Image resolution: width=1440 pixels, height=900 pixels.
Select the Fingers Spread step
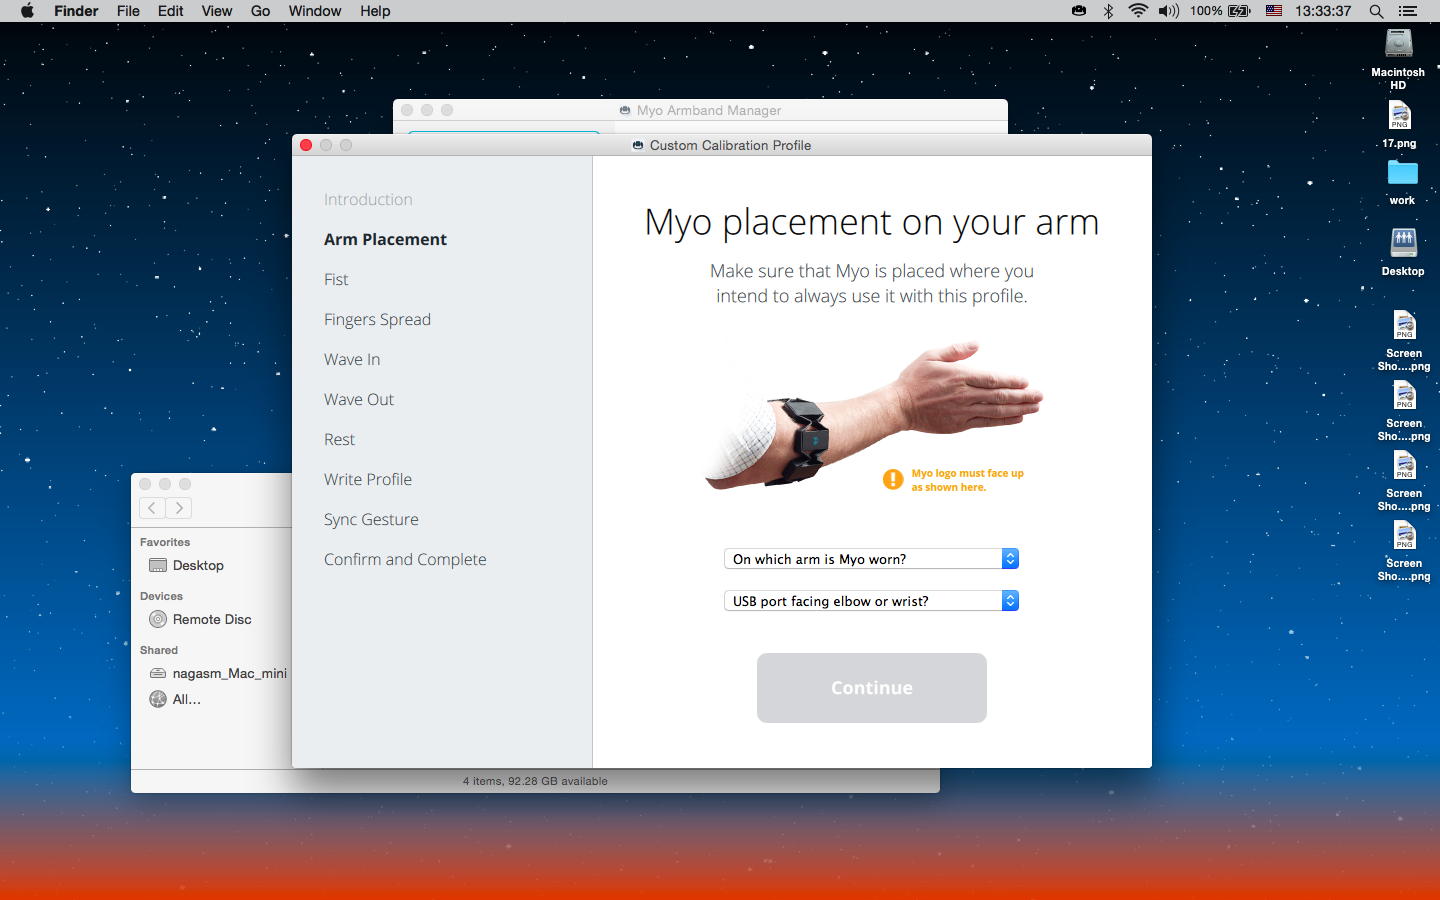pos(377,319)
